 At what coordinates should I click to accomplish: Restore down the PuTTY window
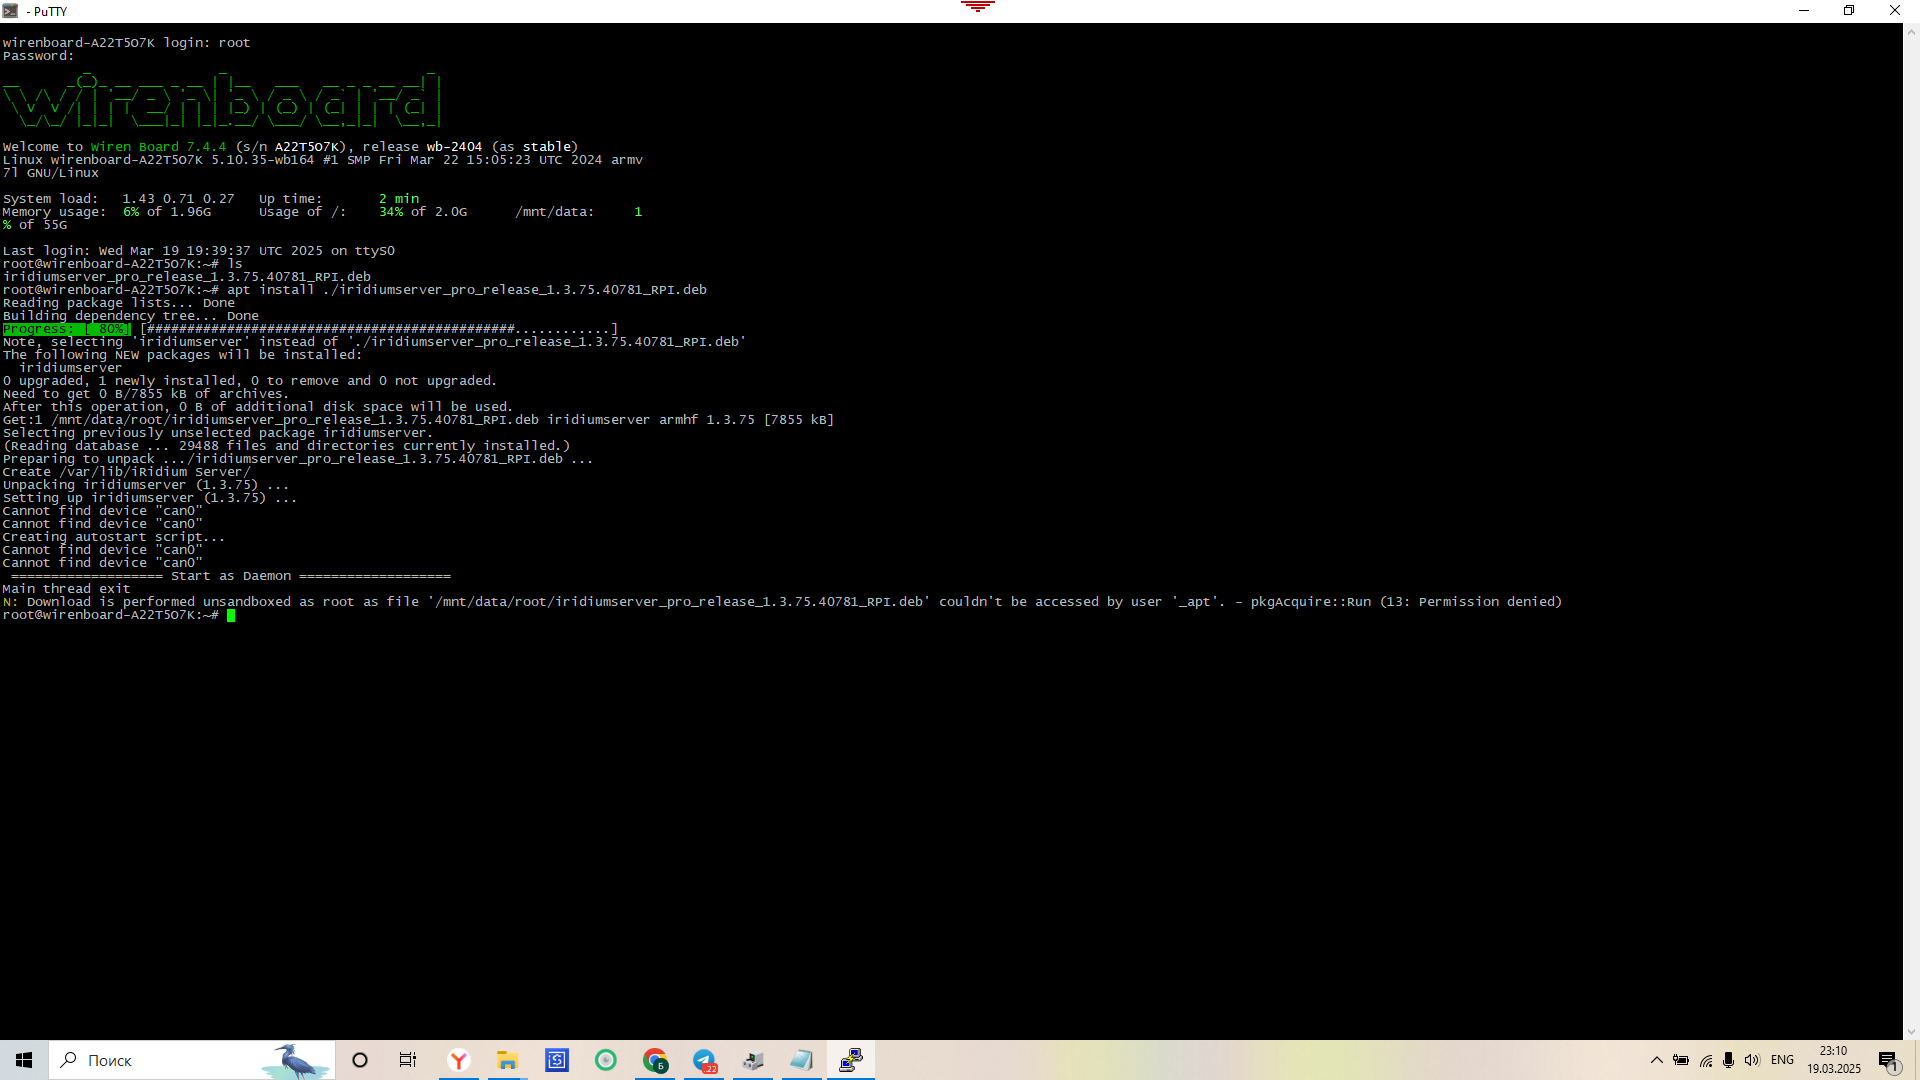(1849, 11)
